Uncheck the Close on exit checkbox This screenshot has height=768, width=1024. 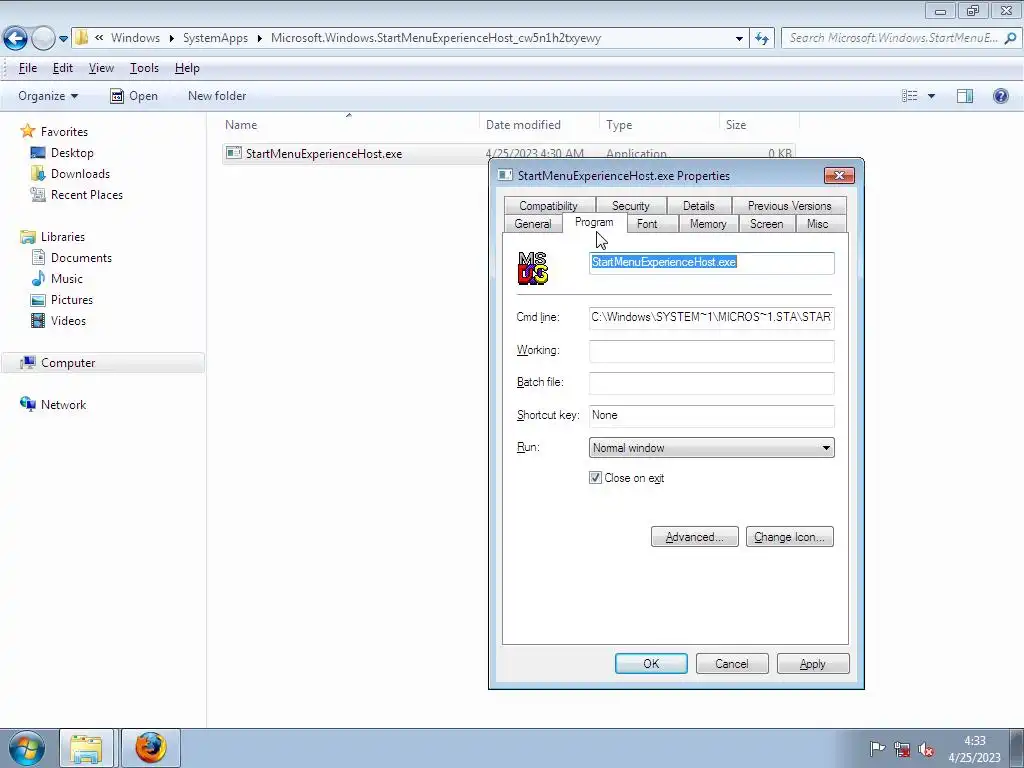pyautogui.click(x=595, y=478)
